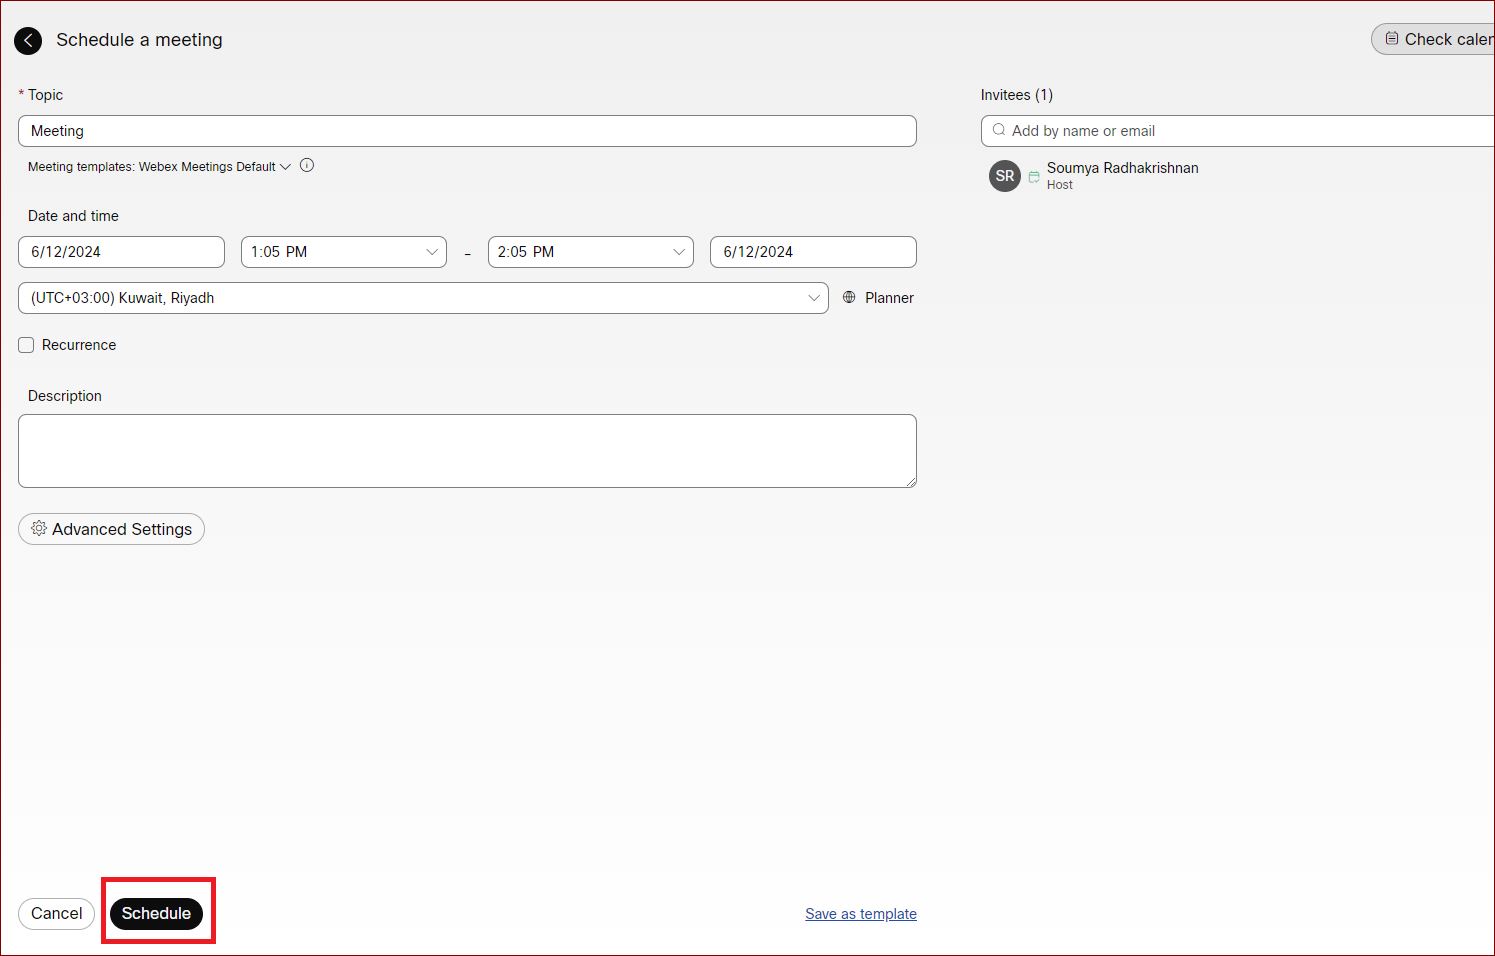This screenshot has height=956, width=1495.
Task: Click the Invitees (1) heading
Action: point(1016,95)
